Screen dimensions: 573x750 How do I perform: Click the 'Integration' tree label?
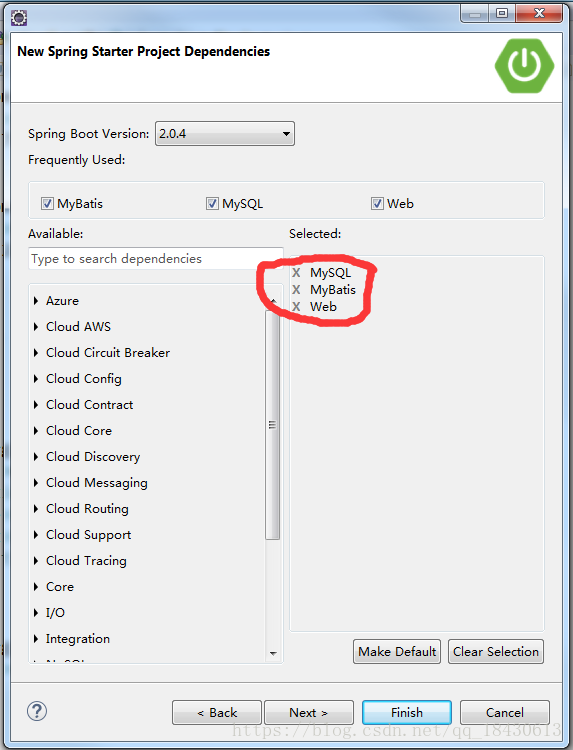point(78,639)
